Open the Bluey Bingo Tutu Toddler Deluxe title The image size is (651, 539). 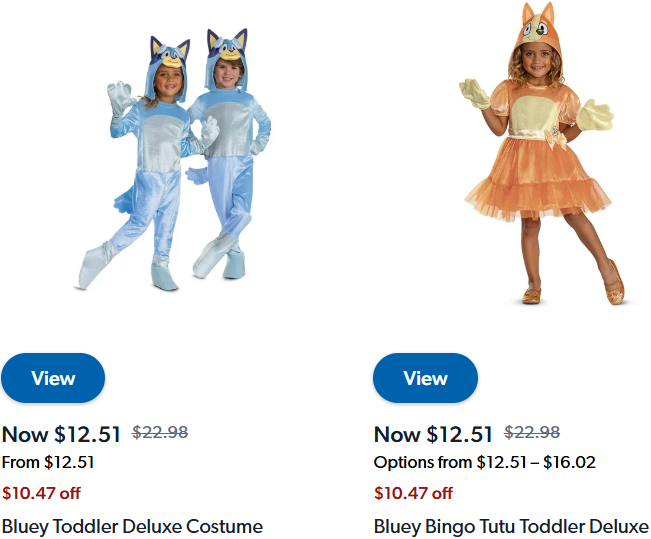click(511, 526)
